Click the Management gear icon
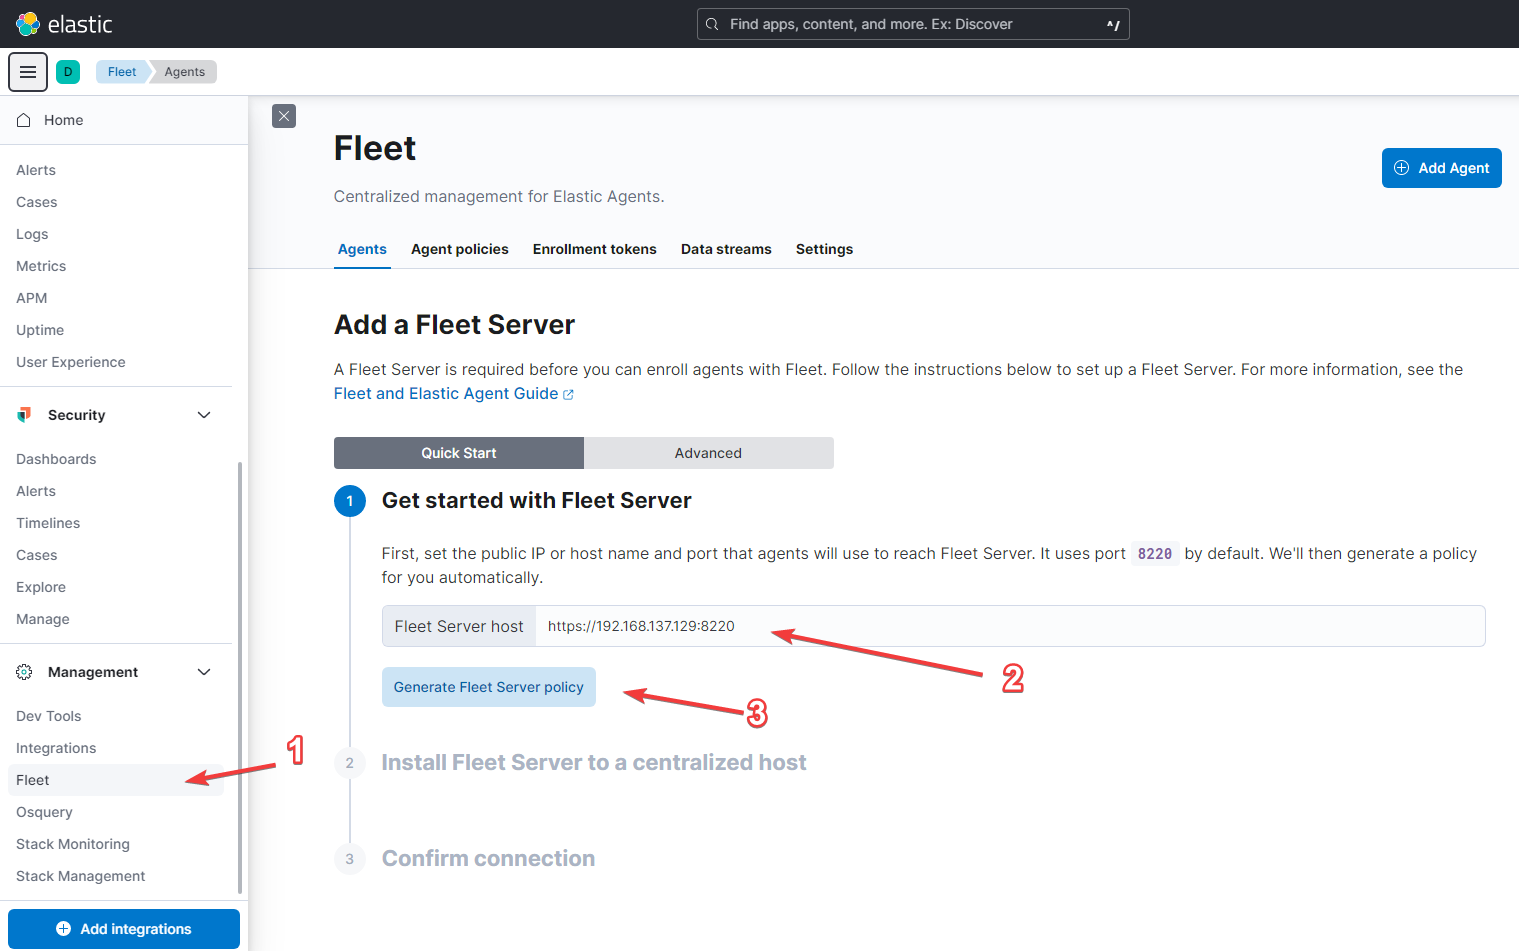The width and height of the screenshot is (1519, 951). pos(23,671)
